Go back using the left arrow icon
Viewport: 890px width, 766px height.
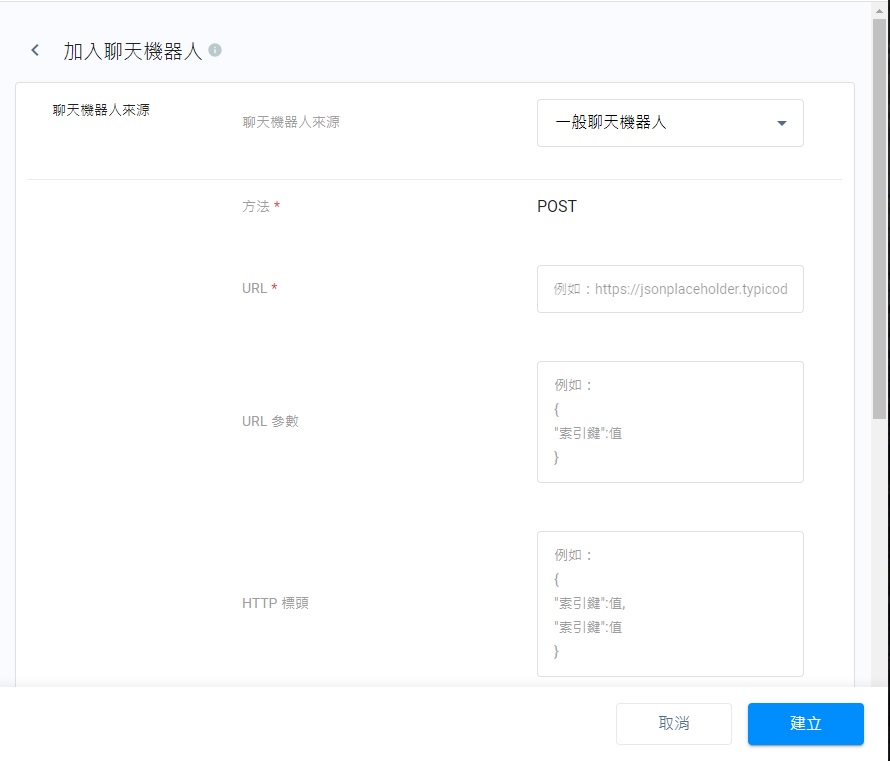tap(36, 50)
